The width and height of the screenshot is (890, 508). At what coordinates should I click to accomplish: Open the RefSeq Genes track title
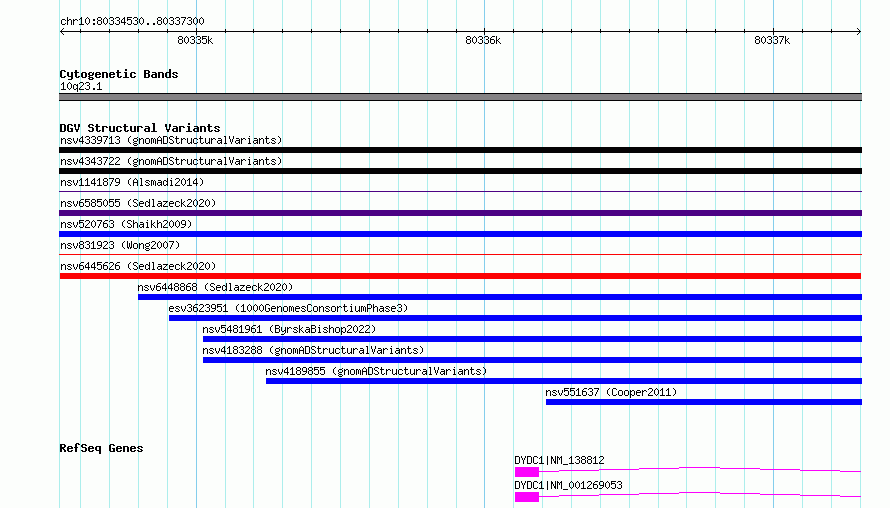coord(101,448)
